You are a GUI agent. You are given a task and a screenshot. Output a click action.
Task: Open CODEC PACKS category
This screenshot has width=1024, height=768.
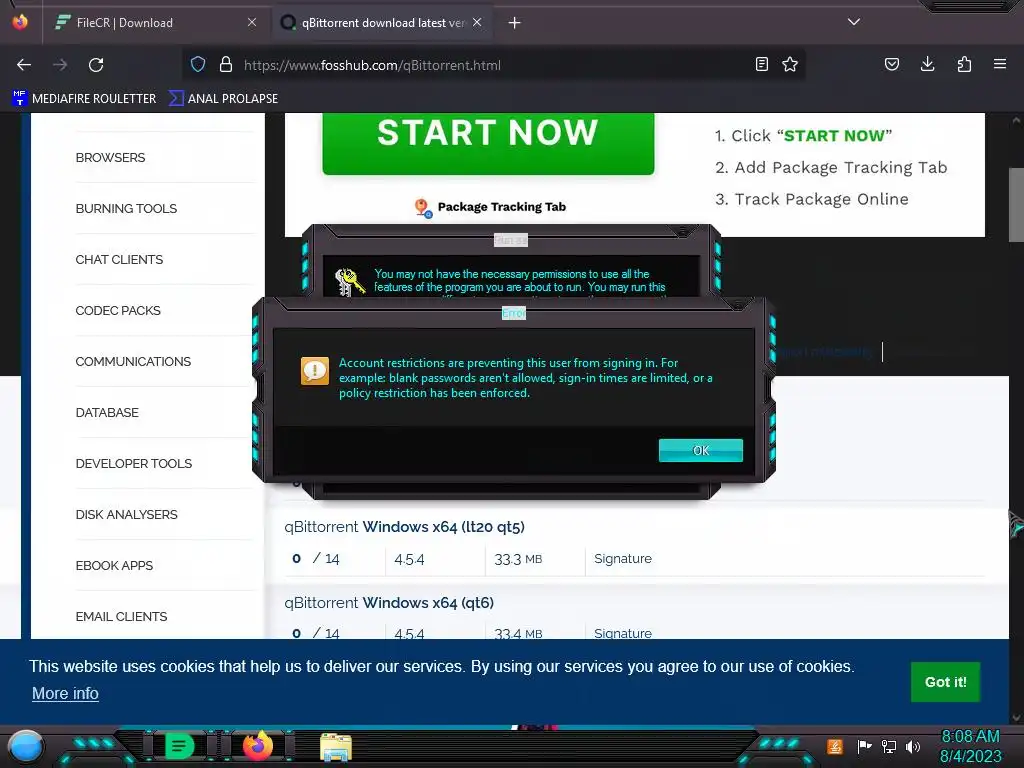coord(118,310)
